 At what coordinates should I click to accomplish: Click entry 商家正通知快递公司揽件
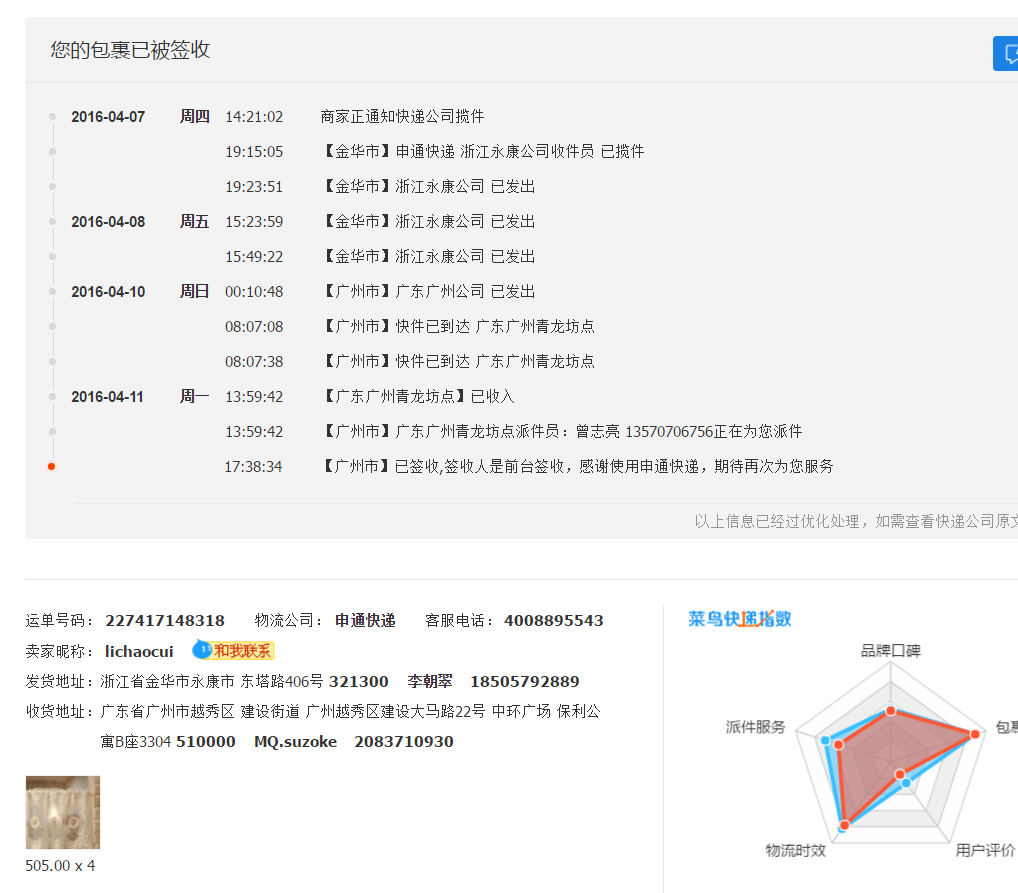(x=403, y=116)
